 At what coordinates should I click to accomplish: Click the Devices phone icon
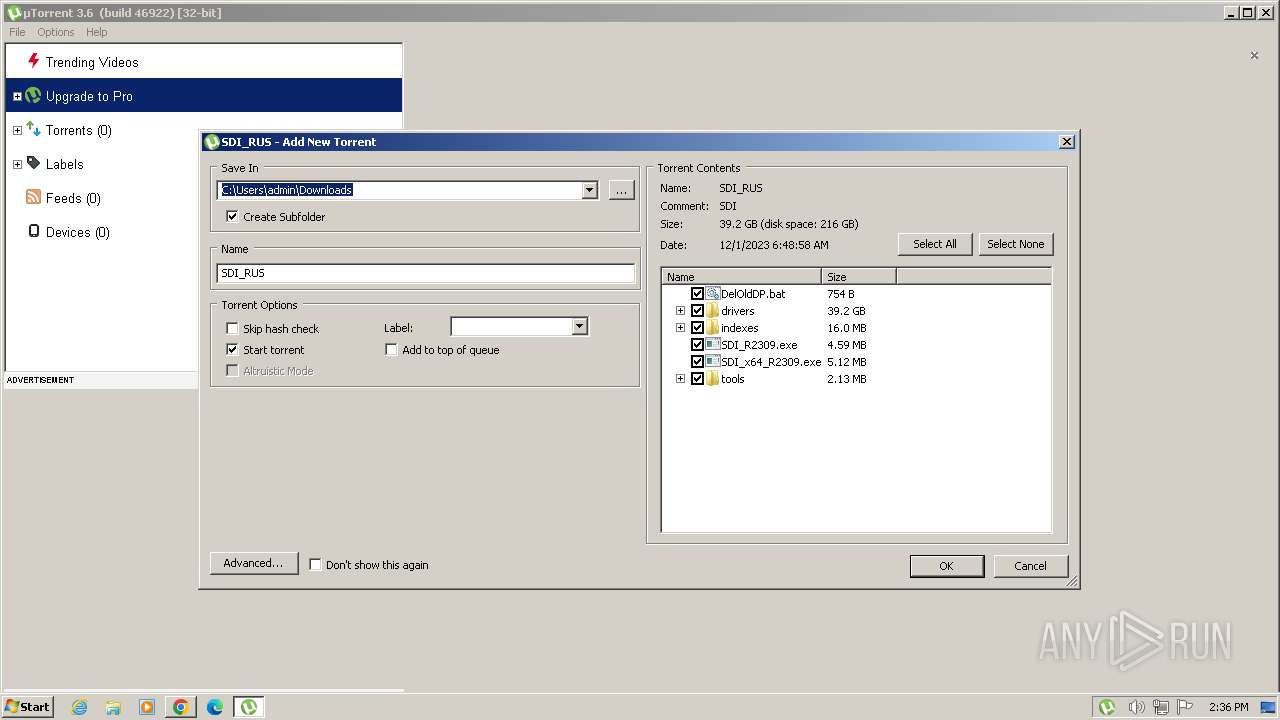[x=34, y=231]
